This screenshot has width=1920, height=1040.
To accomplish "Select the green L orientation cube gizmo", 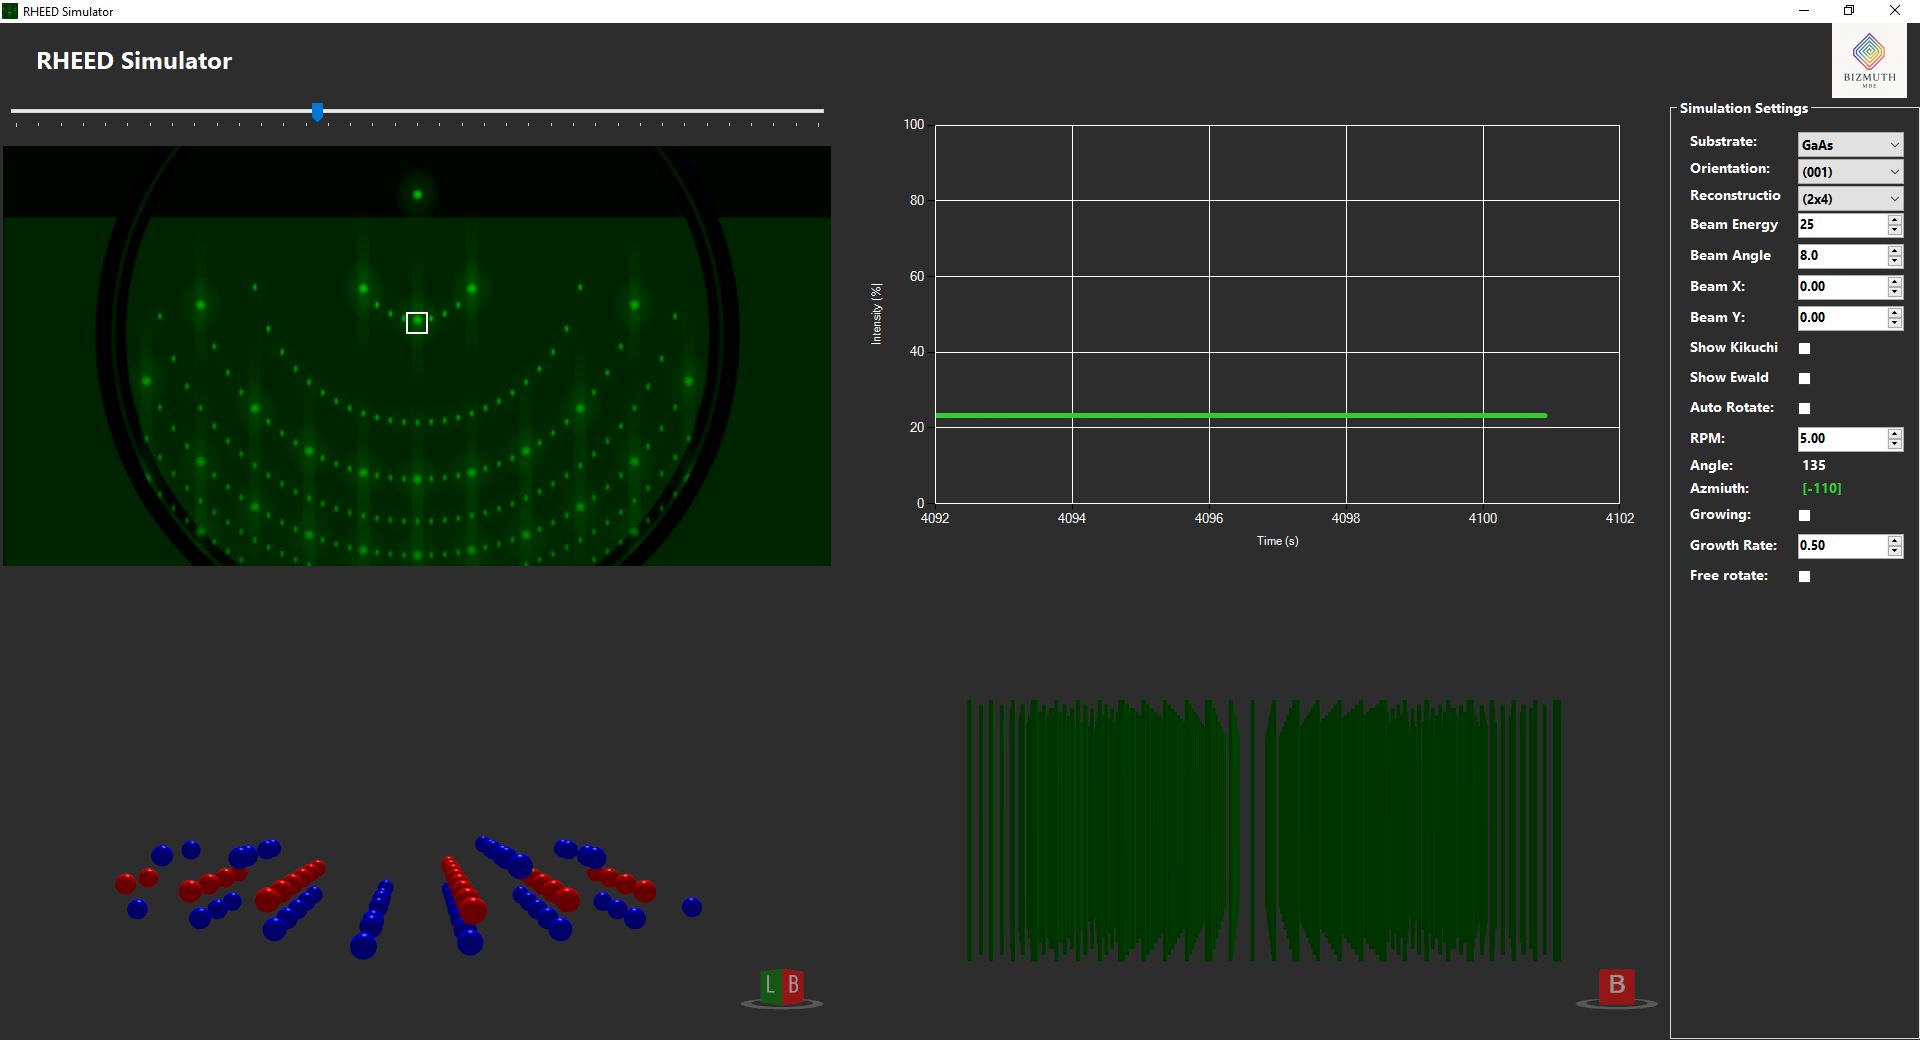I will [770, 985].
